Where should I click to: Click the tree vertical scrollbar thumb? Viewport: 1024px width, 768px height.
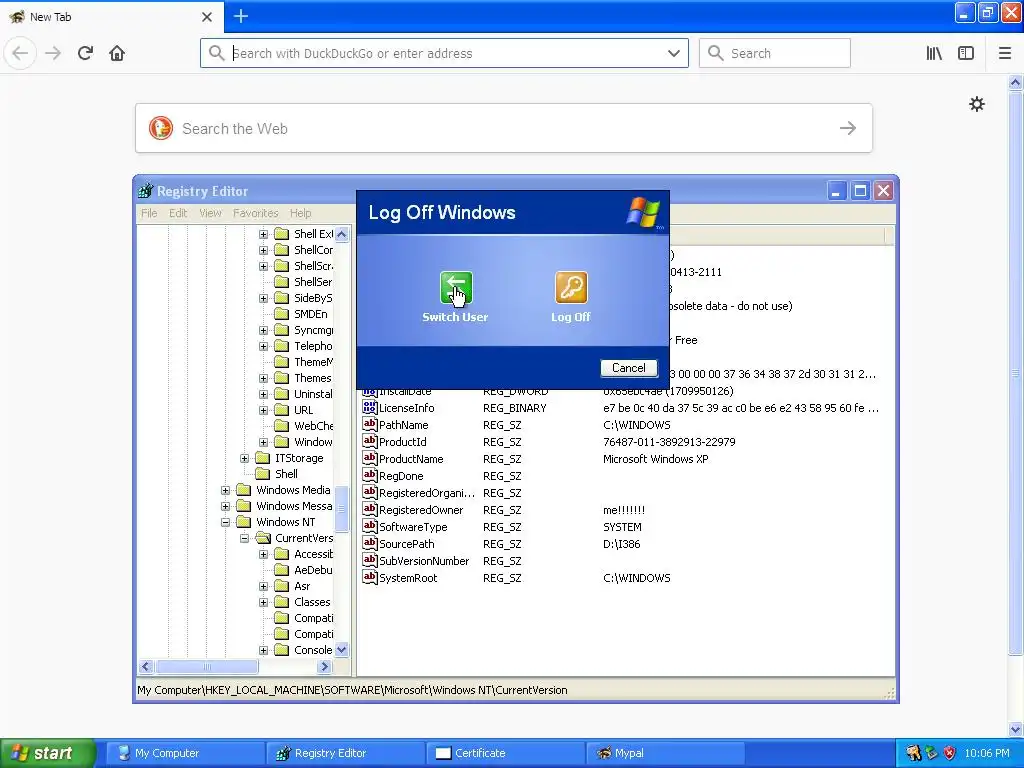tap(342, 509)
